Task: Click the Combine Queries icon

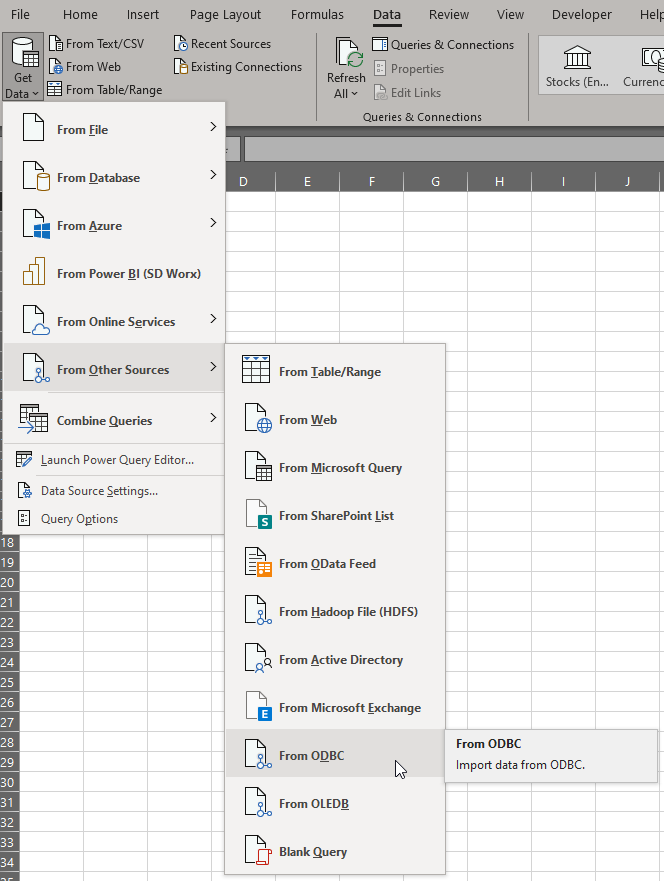Action: tap(33, 419)
